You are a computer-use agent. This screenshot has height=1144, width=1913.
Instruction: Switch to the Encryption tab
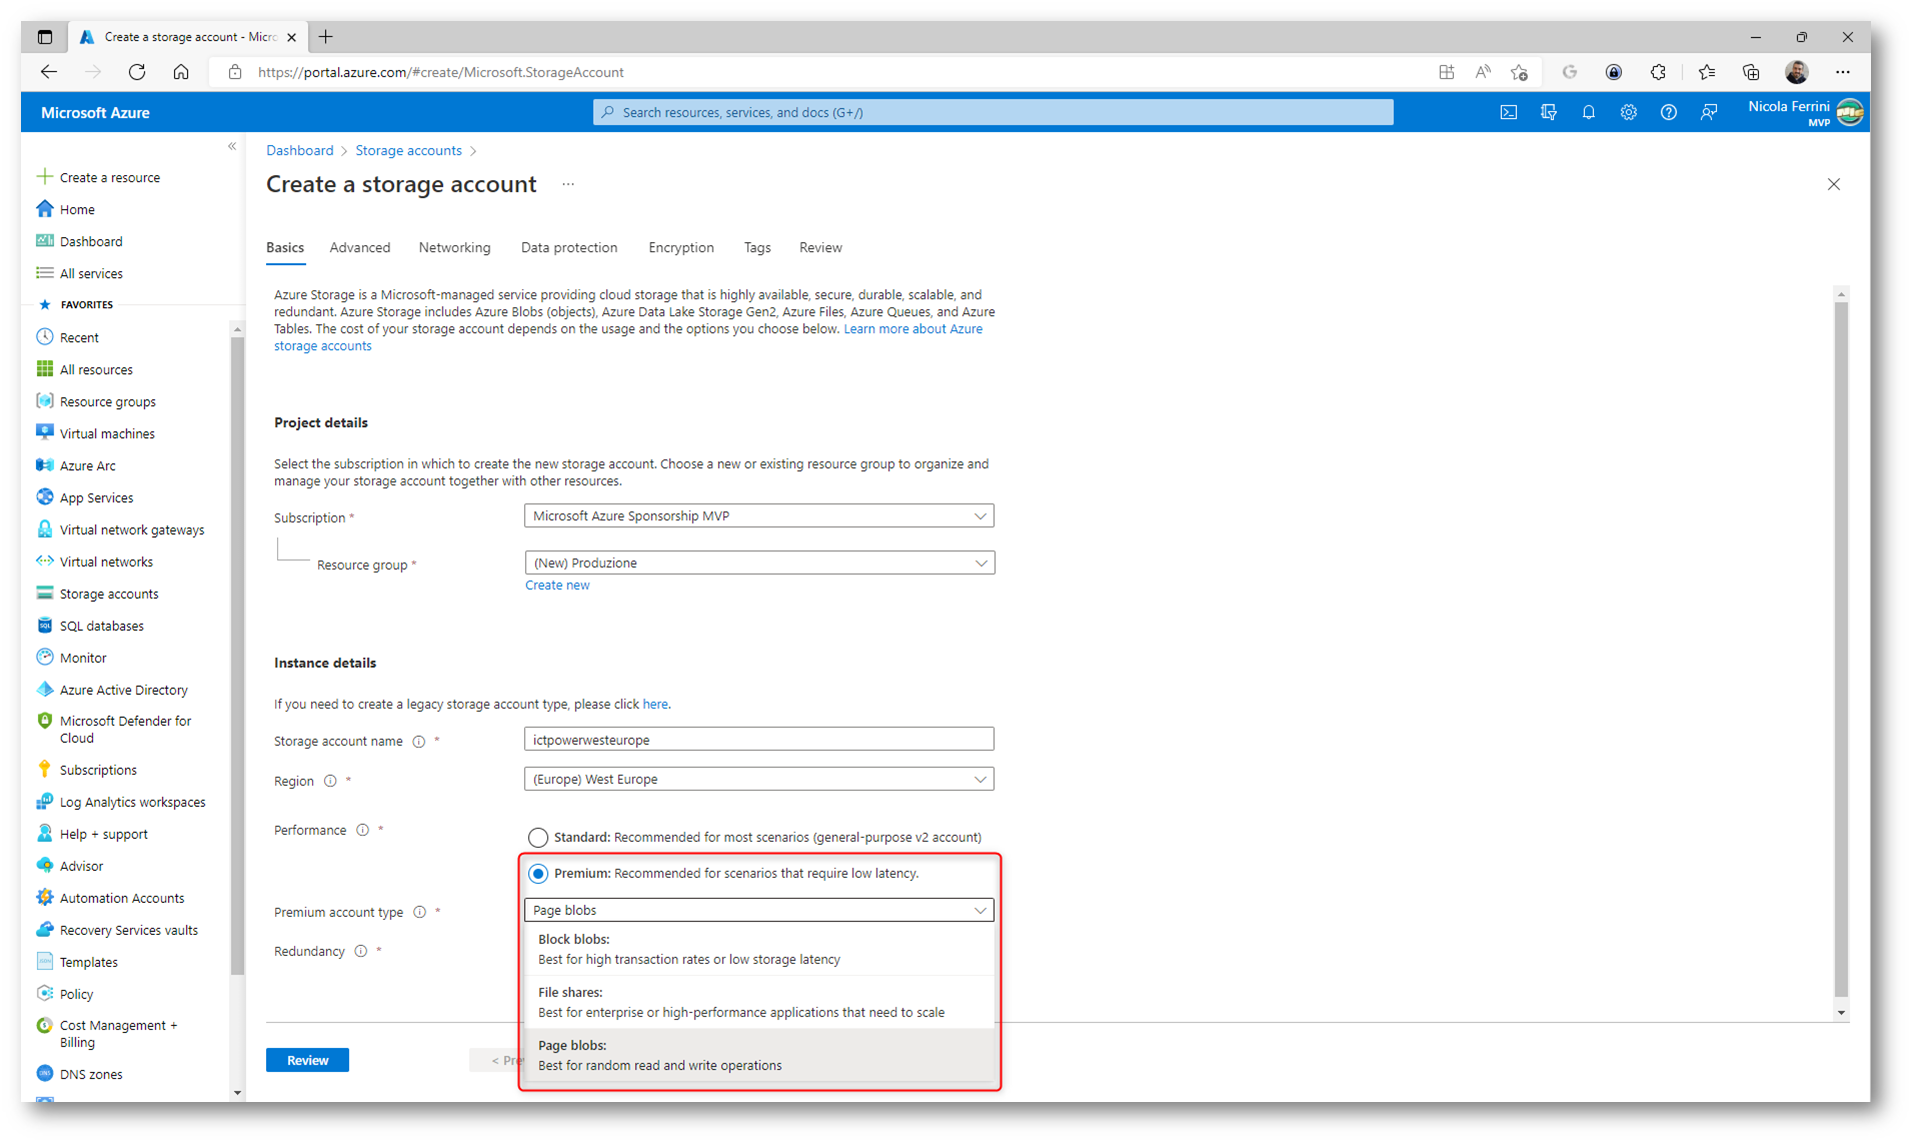click(x=681, y=247)
